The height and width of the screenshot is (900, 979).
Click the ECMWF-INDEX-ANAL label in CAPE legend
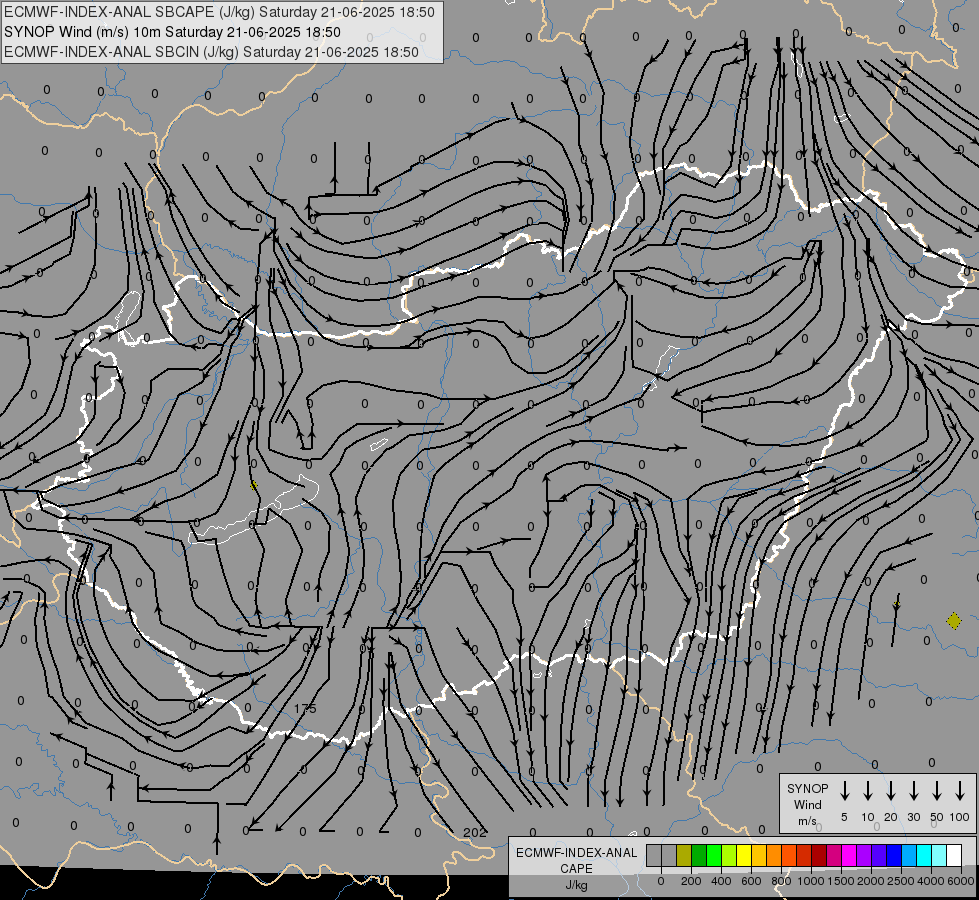(576, 853)
